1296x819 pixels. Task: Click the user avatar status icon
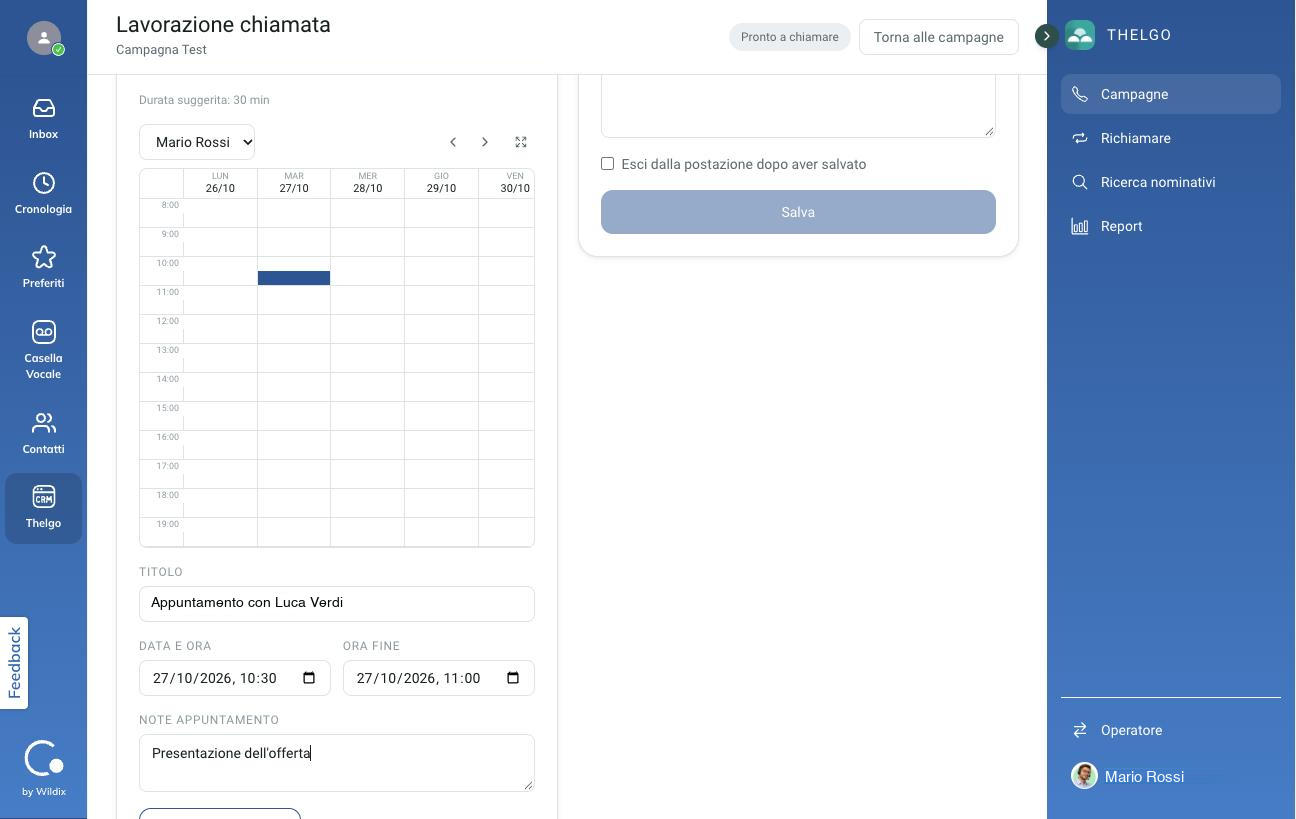(44, 38)
